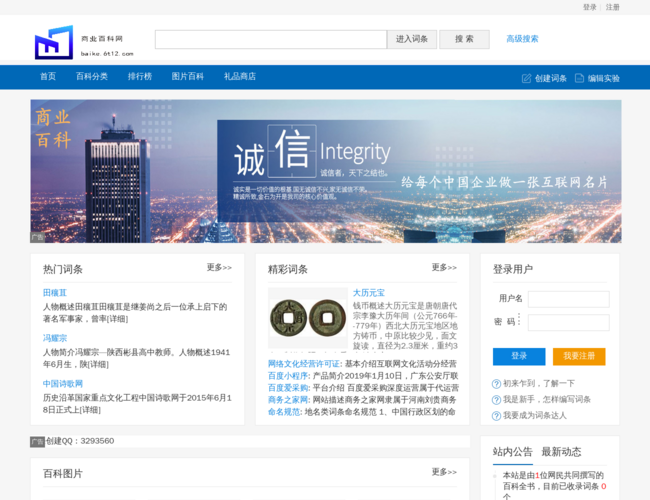Click the 创建词条 pencil icon
This screenshot has width=650, height=500.
pyautogui.click(x=526, y=78)
